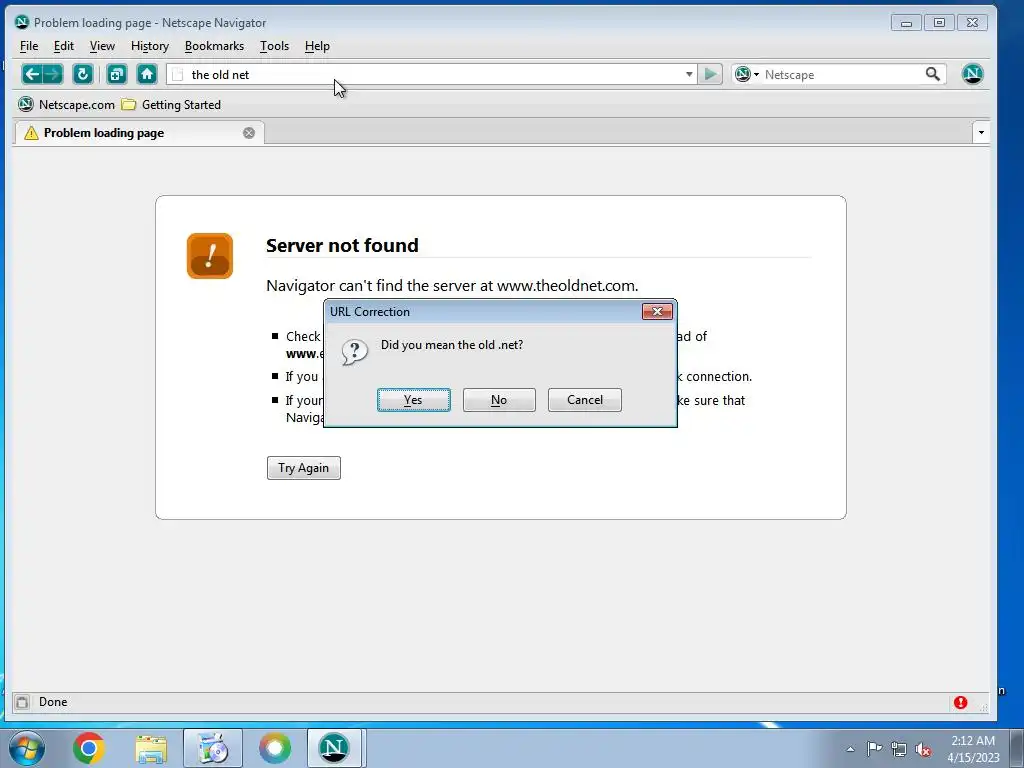Close the URL Correction dialog
Image resolution: width=1024 pixels, height=768 pixels.
point(657,312)
